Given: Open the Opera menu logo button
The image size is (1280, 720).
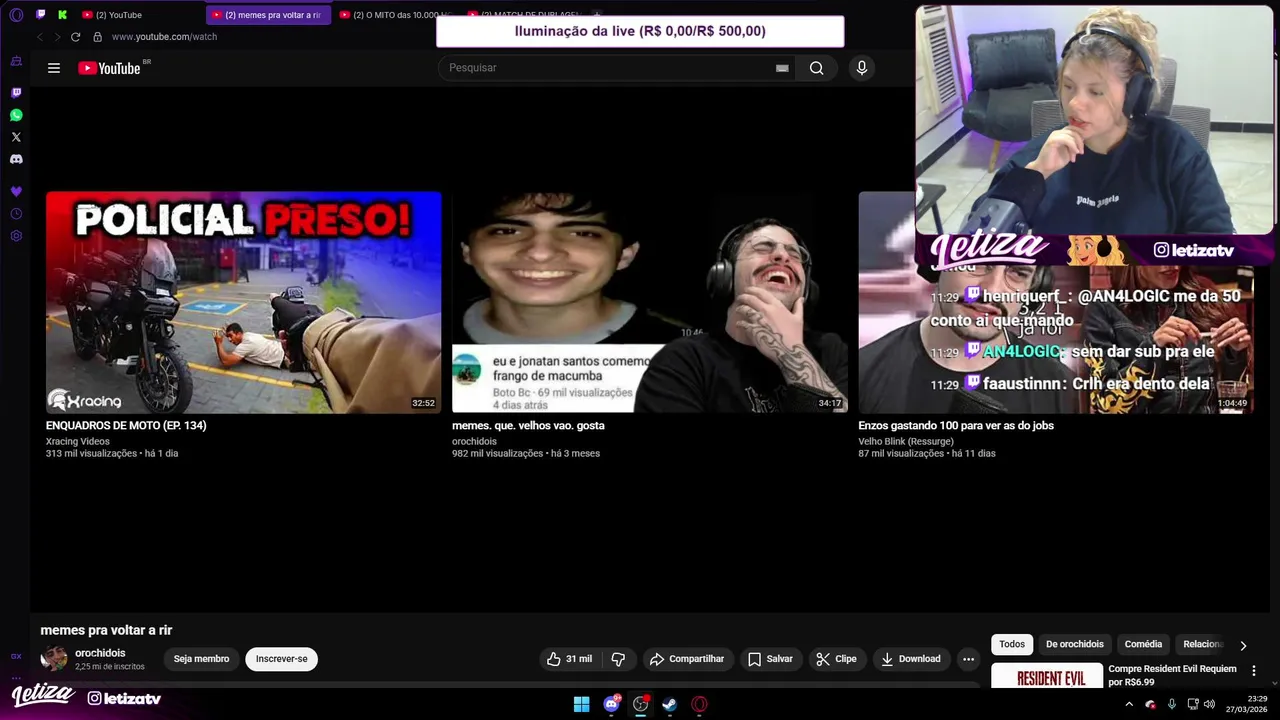Looking at the screenshot, I should click(x=15, y=15).
